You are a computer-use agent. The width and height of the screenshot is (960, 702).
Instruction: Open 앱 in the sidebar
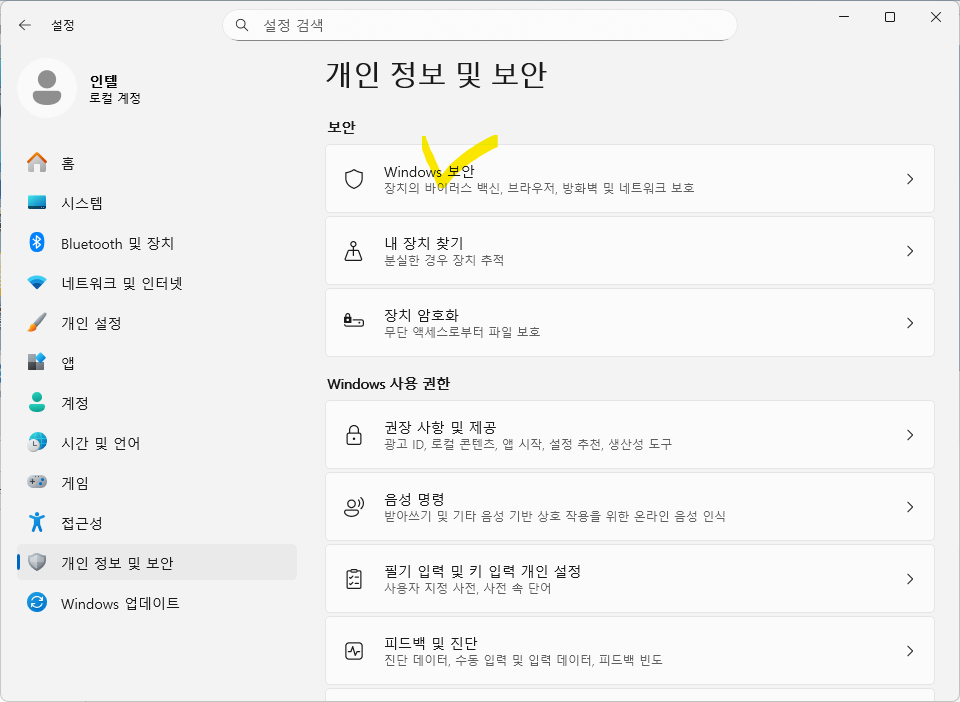point(157,362)
